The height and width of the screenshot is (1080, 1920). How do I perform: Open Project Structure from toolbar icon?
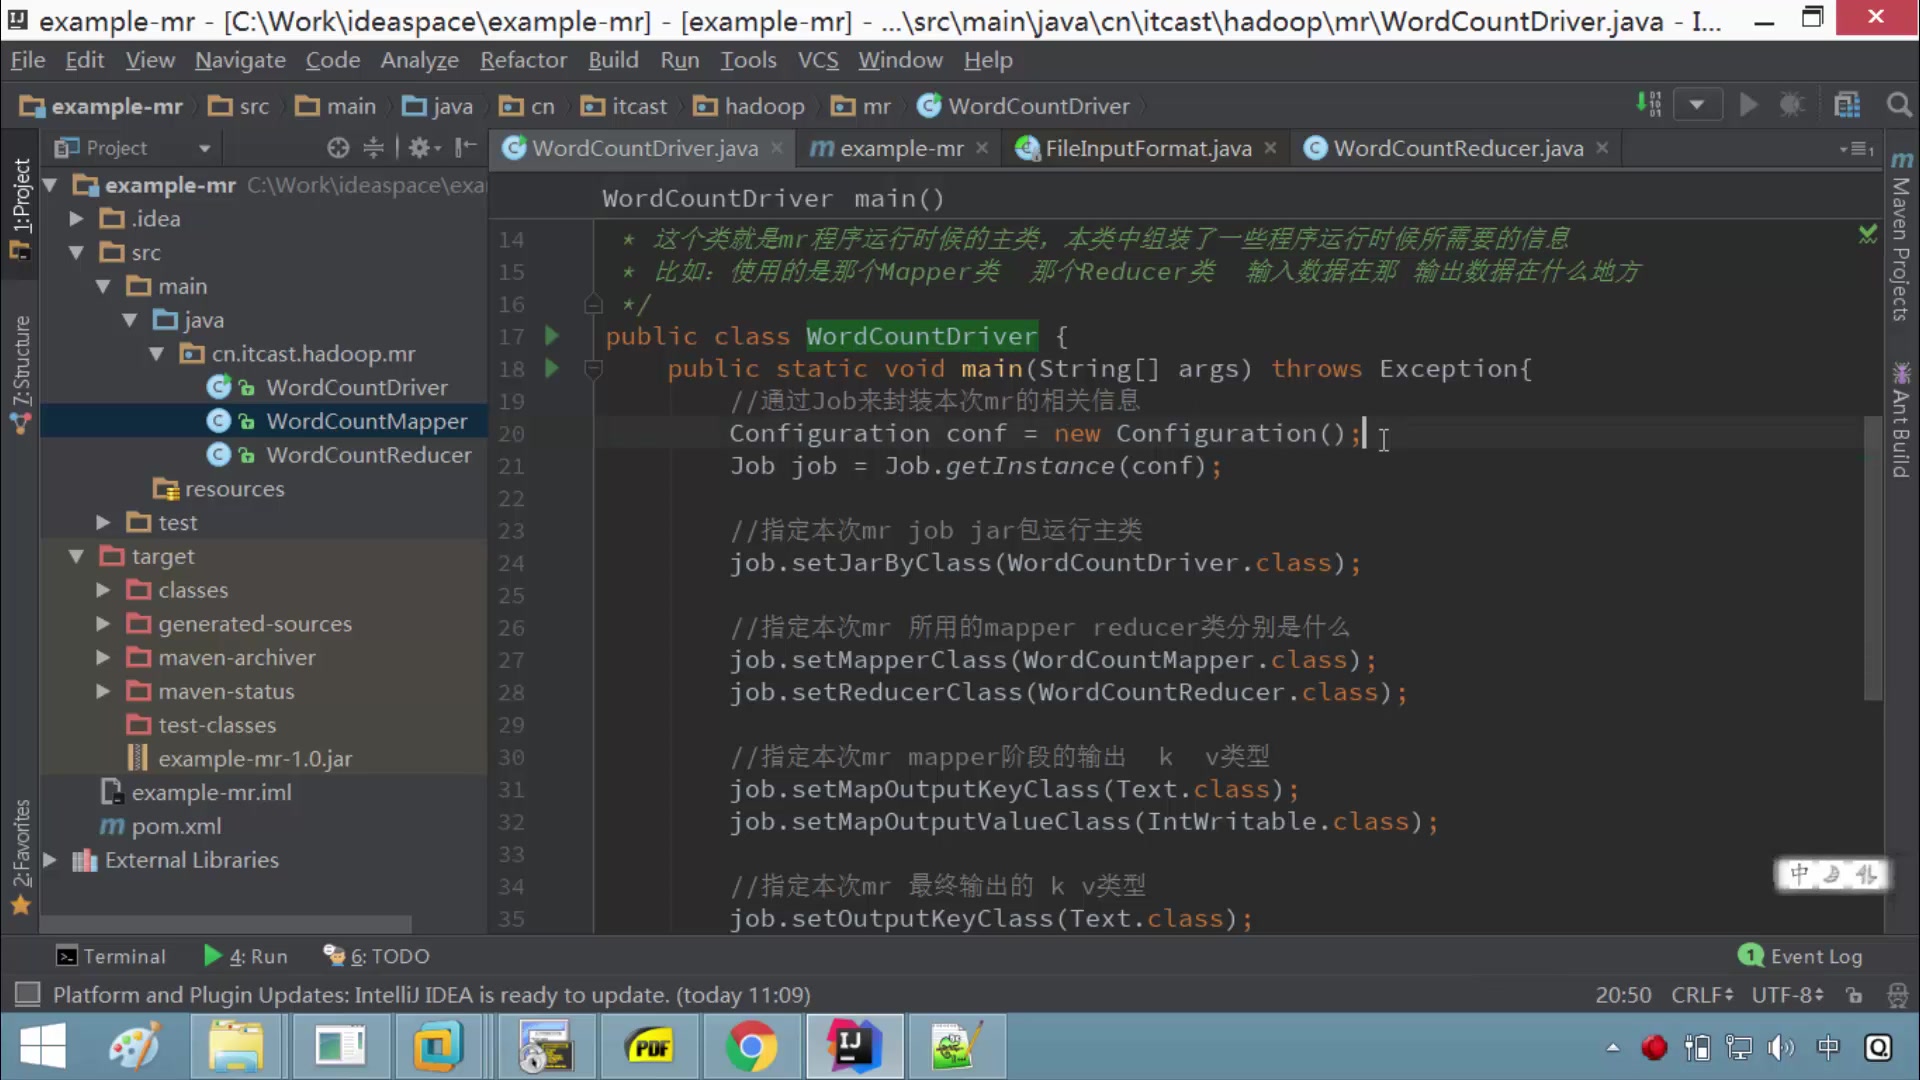pos(1847,105)
